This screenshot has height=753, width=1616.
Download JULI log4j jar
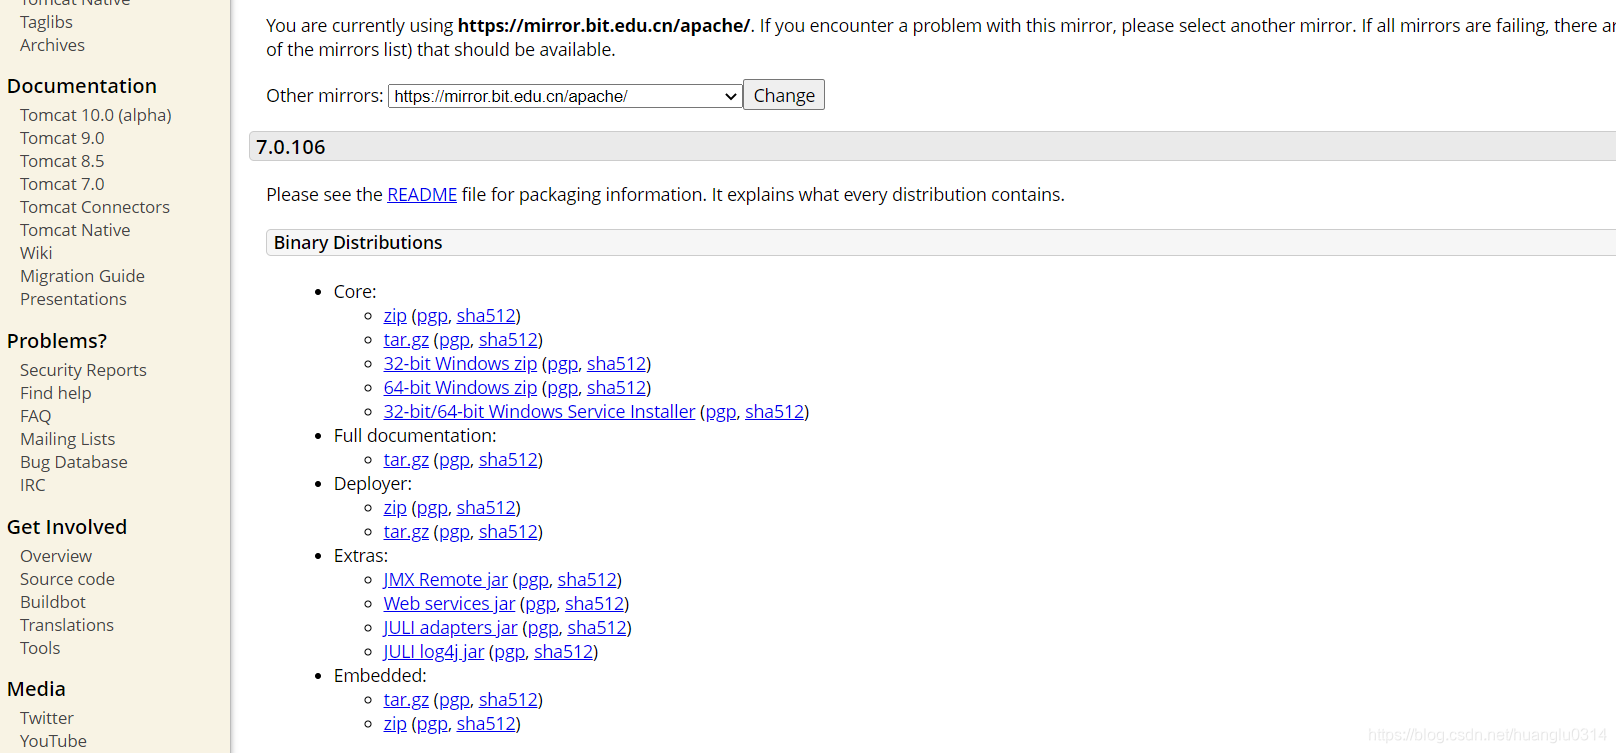434,651
